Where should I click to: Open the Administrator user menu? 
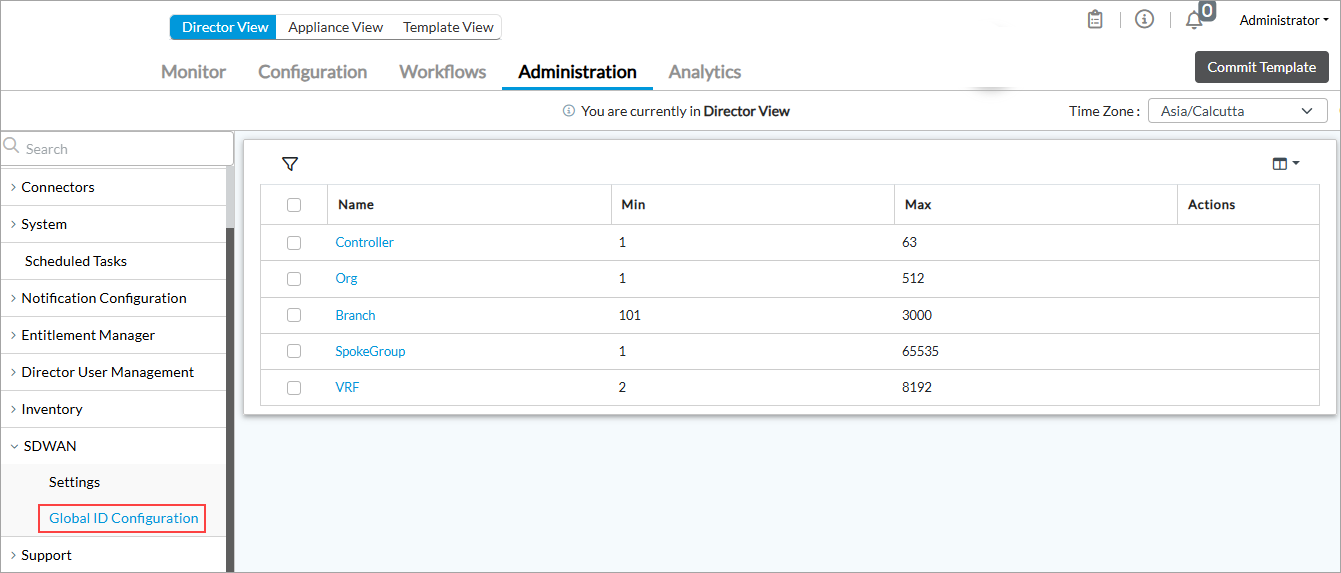[x=1284, y=20]
